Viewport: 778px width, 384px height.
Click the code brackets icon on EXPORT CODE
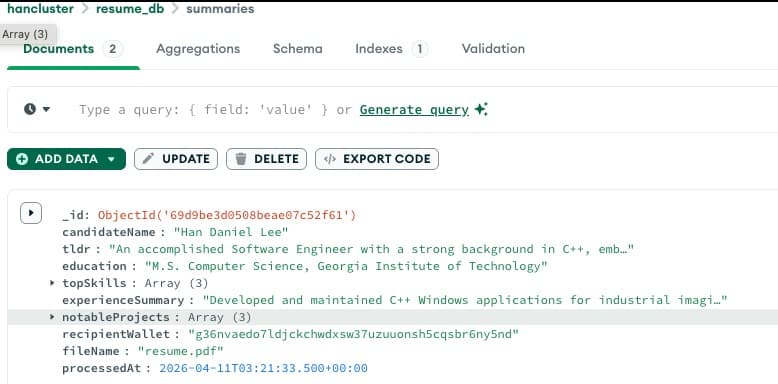[329, 159]
